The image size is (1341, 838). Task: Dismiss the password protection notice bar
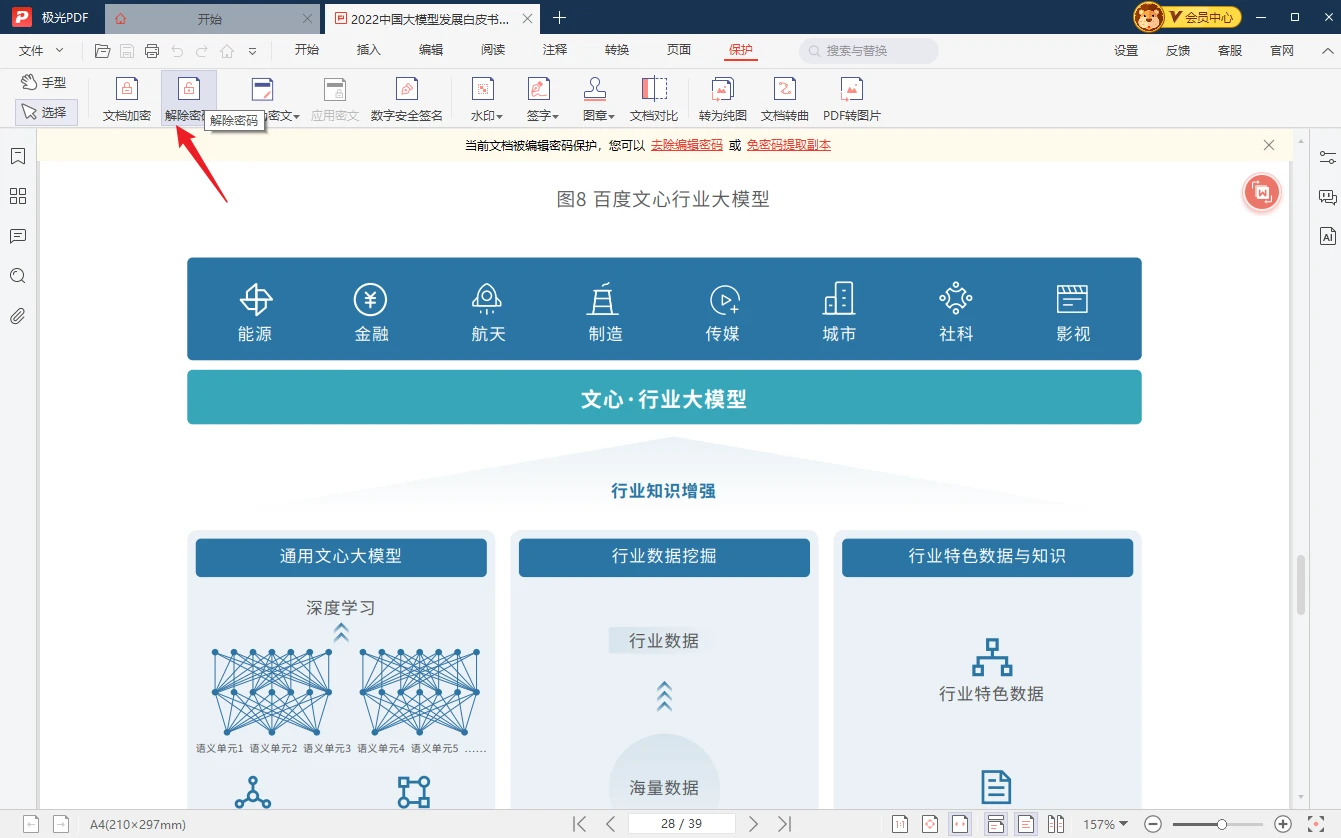[x=1269, y=145]
